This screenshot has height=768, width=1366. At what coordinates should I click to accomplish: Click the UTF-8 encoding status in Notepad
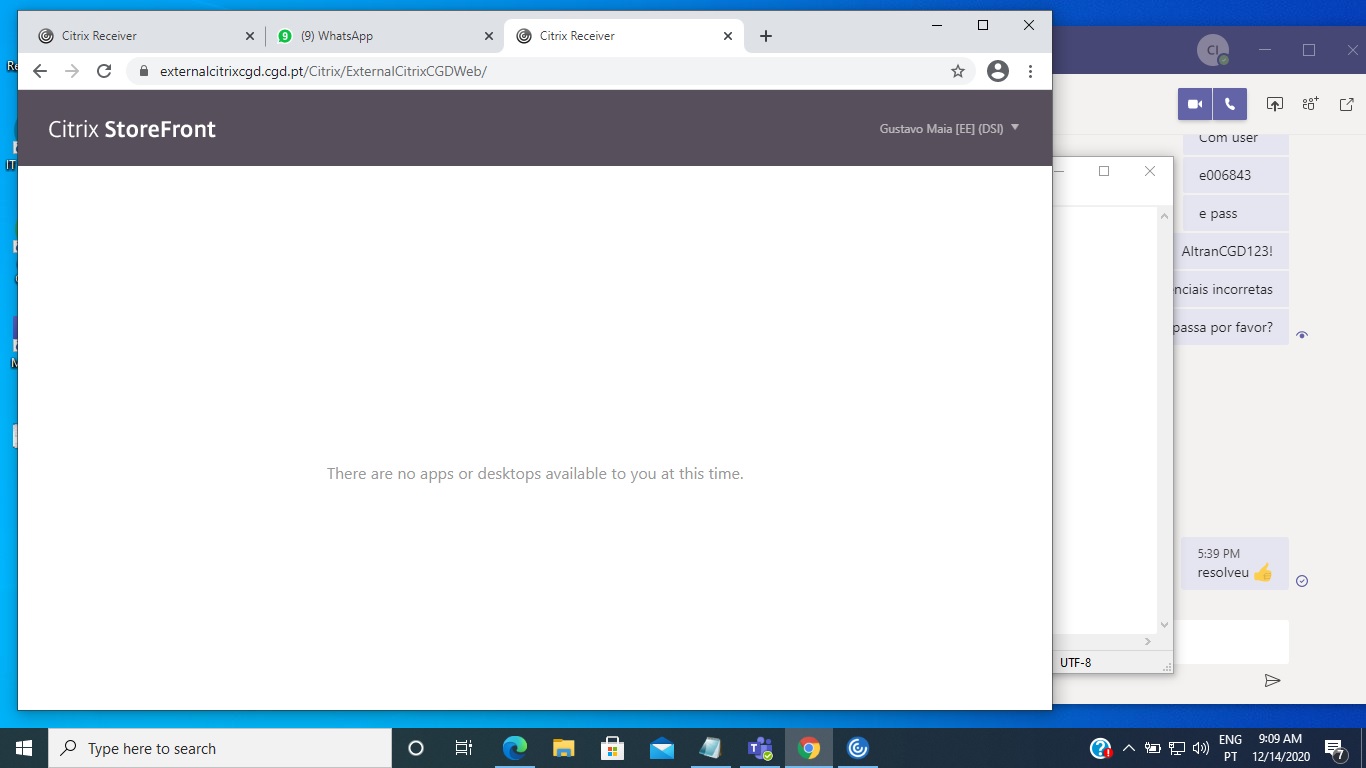point(1076,662)
